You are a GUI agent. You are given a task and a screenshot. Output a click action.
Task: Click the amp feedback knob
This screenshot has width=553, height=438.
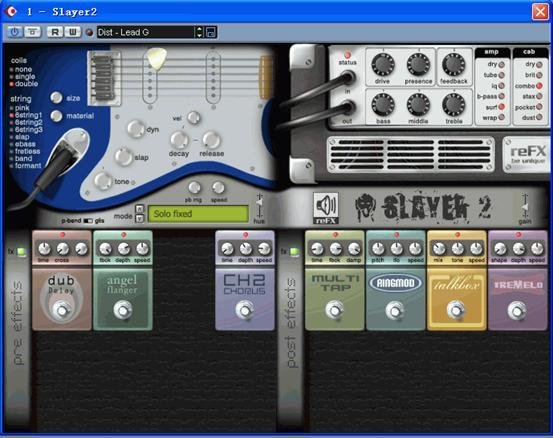tap(454, 64)
